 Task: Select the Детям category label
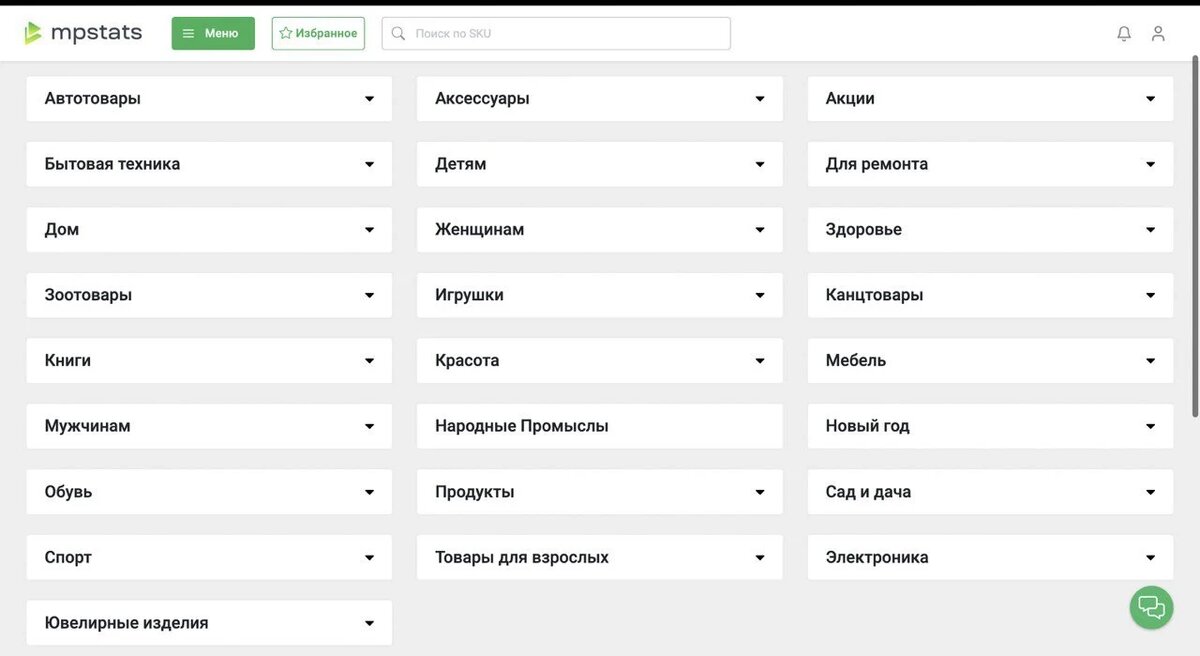pyautogui.click(x=461, y=164)
